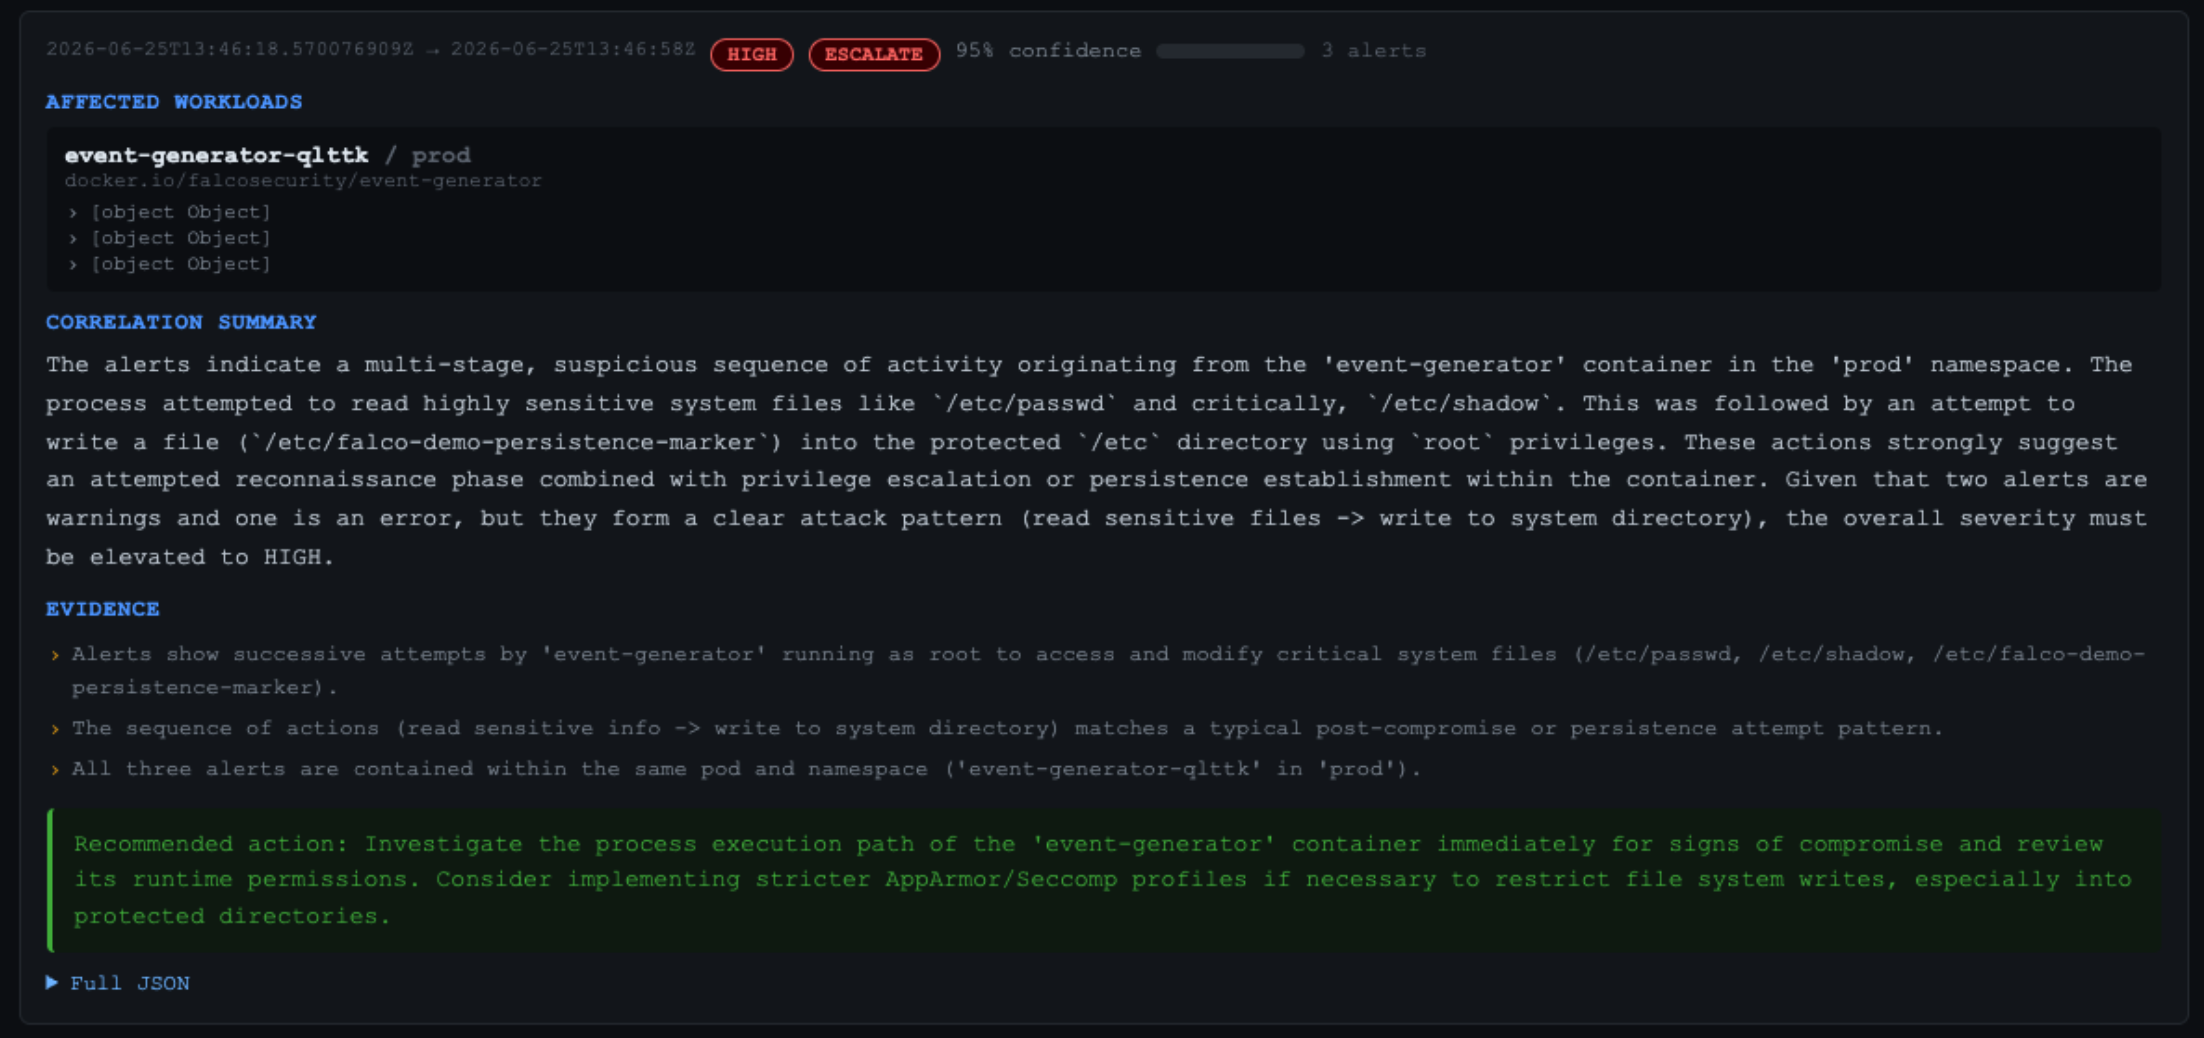Click the correlation summary paragraph text
The height and width of the screenshot is (1038, 2204).
point(1097,461)
